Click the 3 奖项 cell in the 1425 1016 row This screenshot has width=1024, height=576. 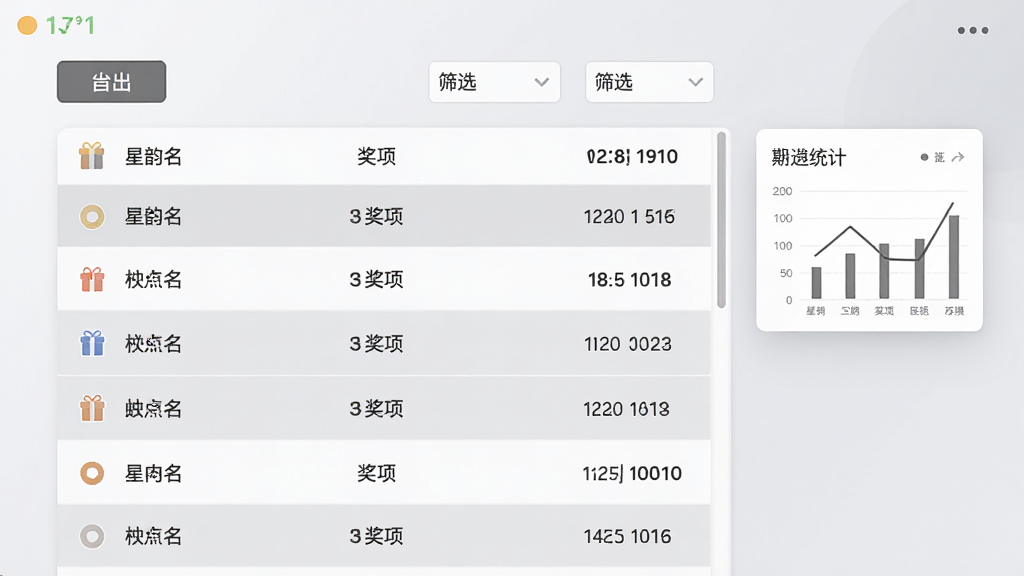376,536
